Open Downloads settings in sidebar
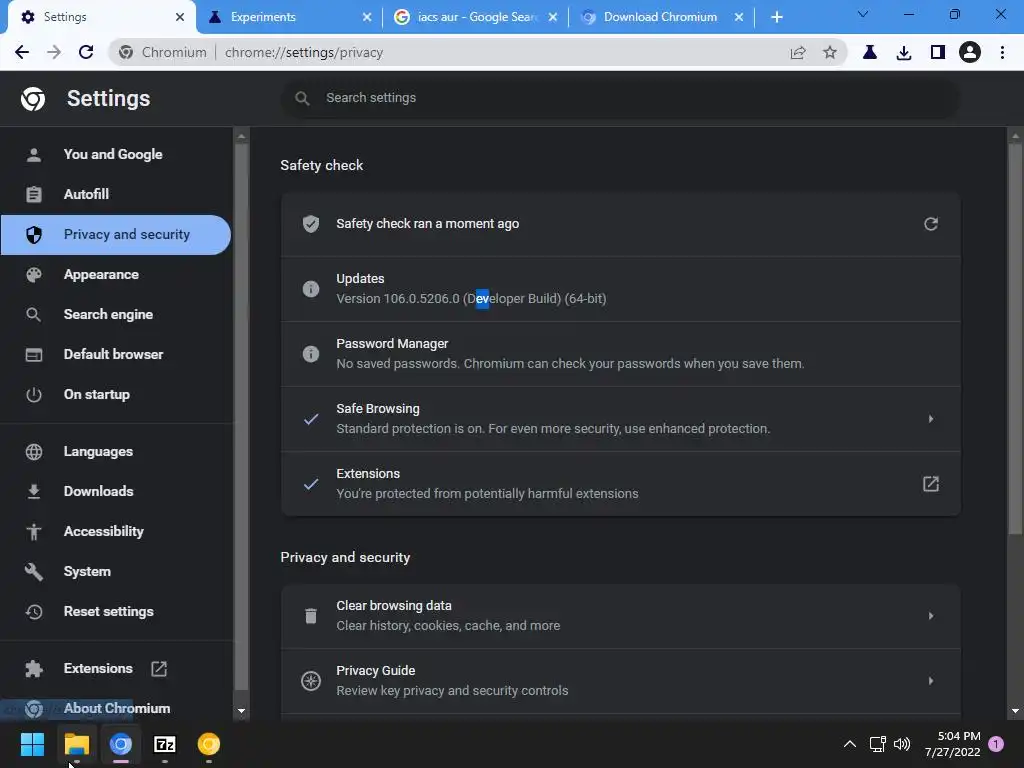The height and width of the screenshot is (768, 1024). click(115, 491)
